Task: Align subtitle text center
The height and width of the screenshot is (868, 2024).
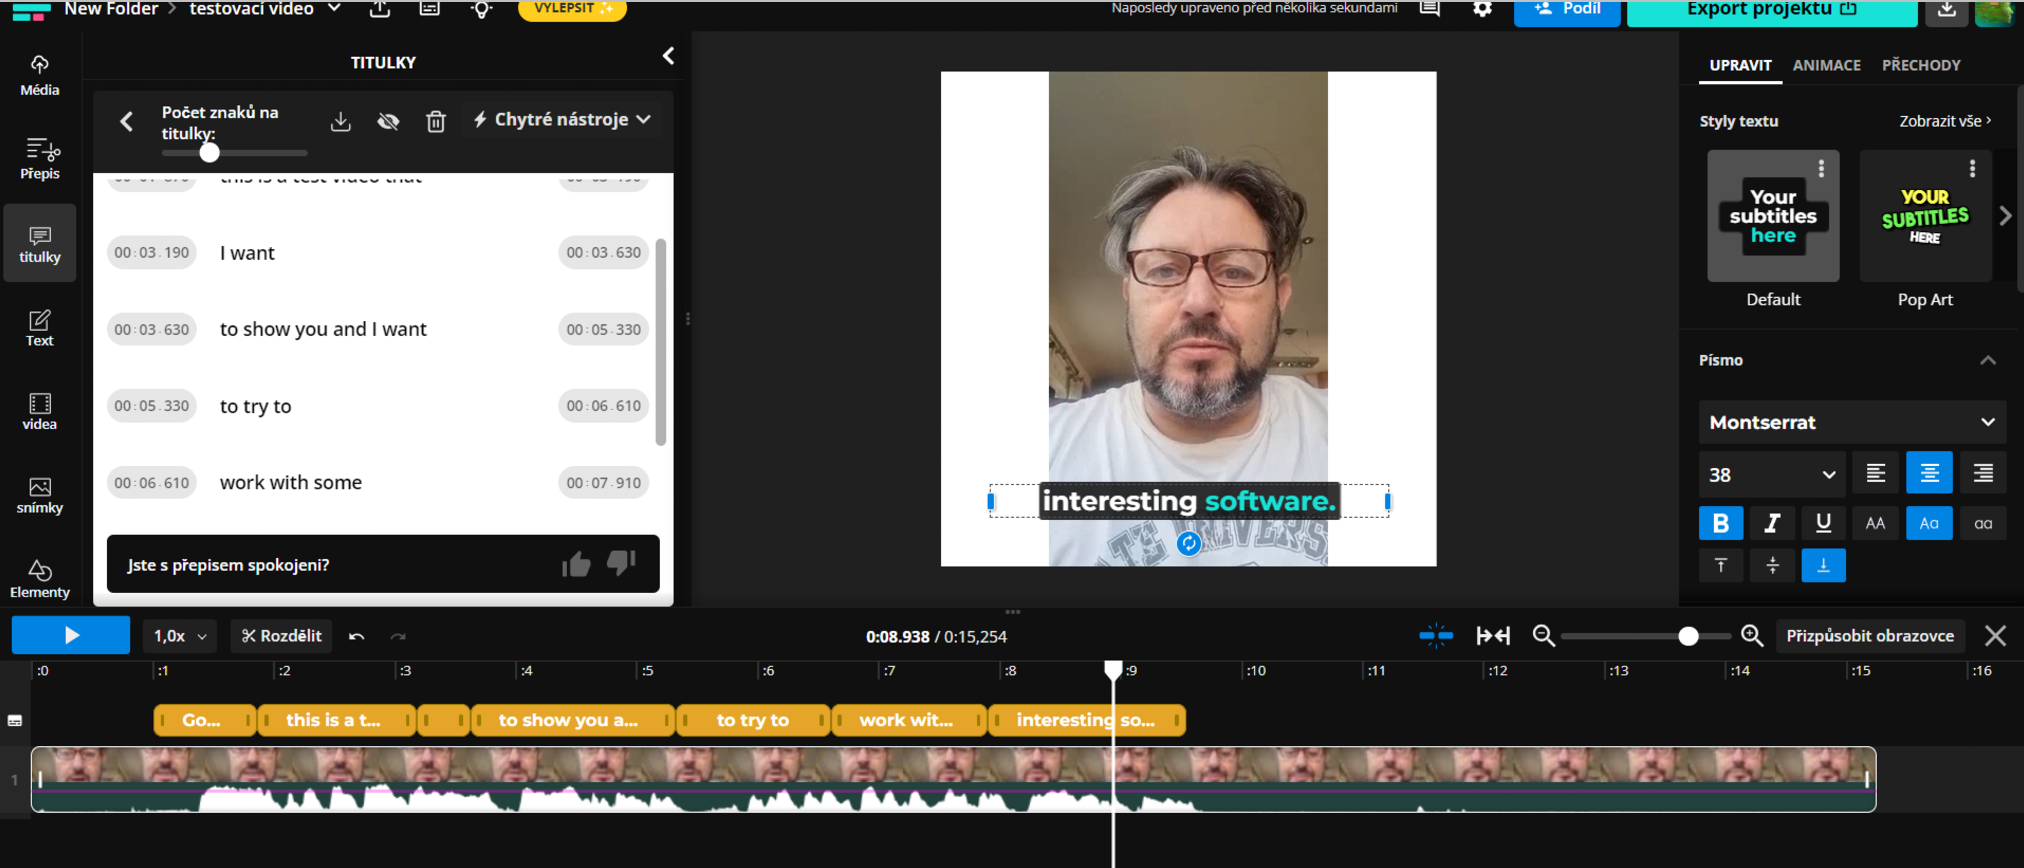Action: coord(1929,473)
